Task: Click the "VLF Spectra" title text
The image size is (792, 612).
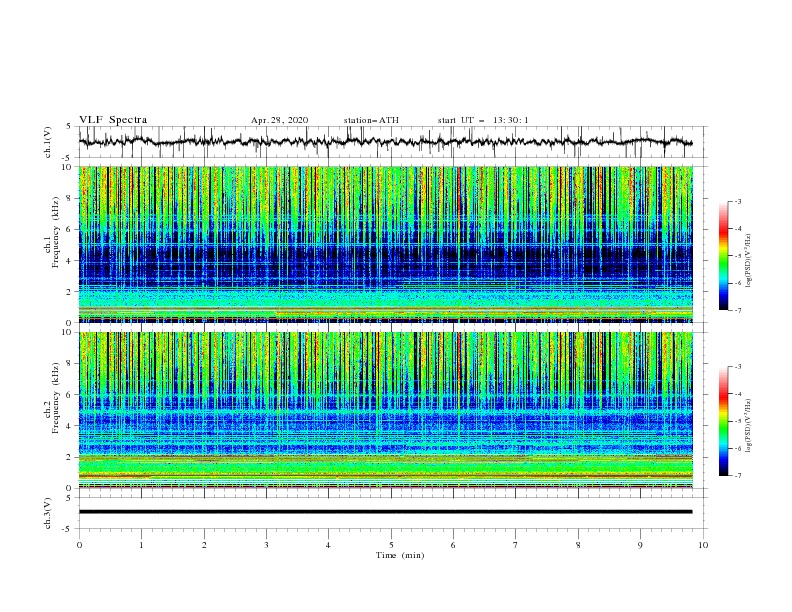Action: coord(113,120)
